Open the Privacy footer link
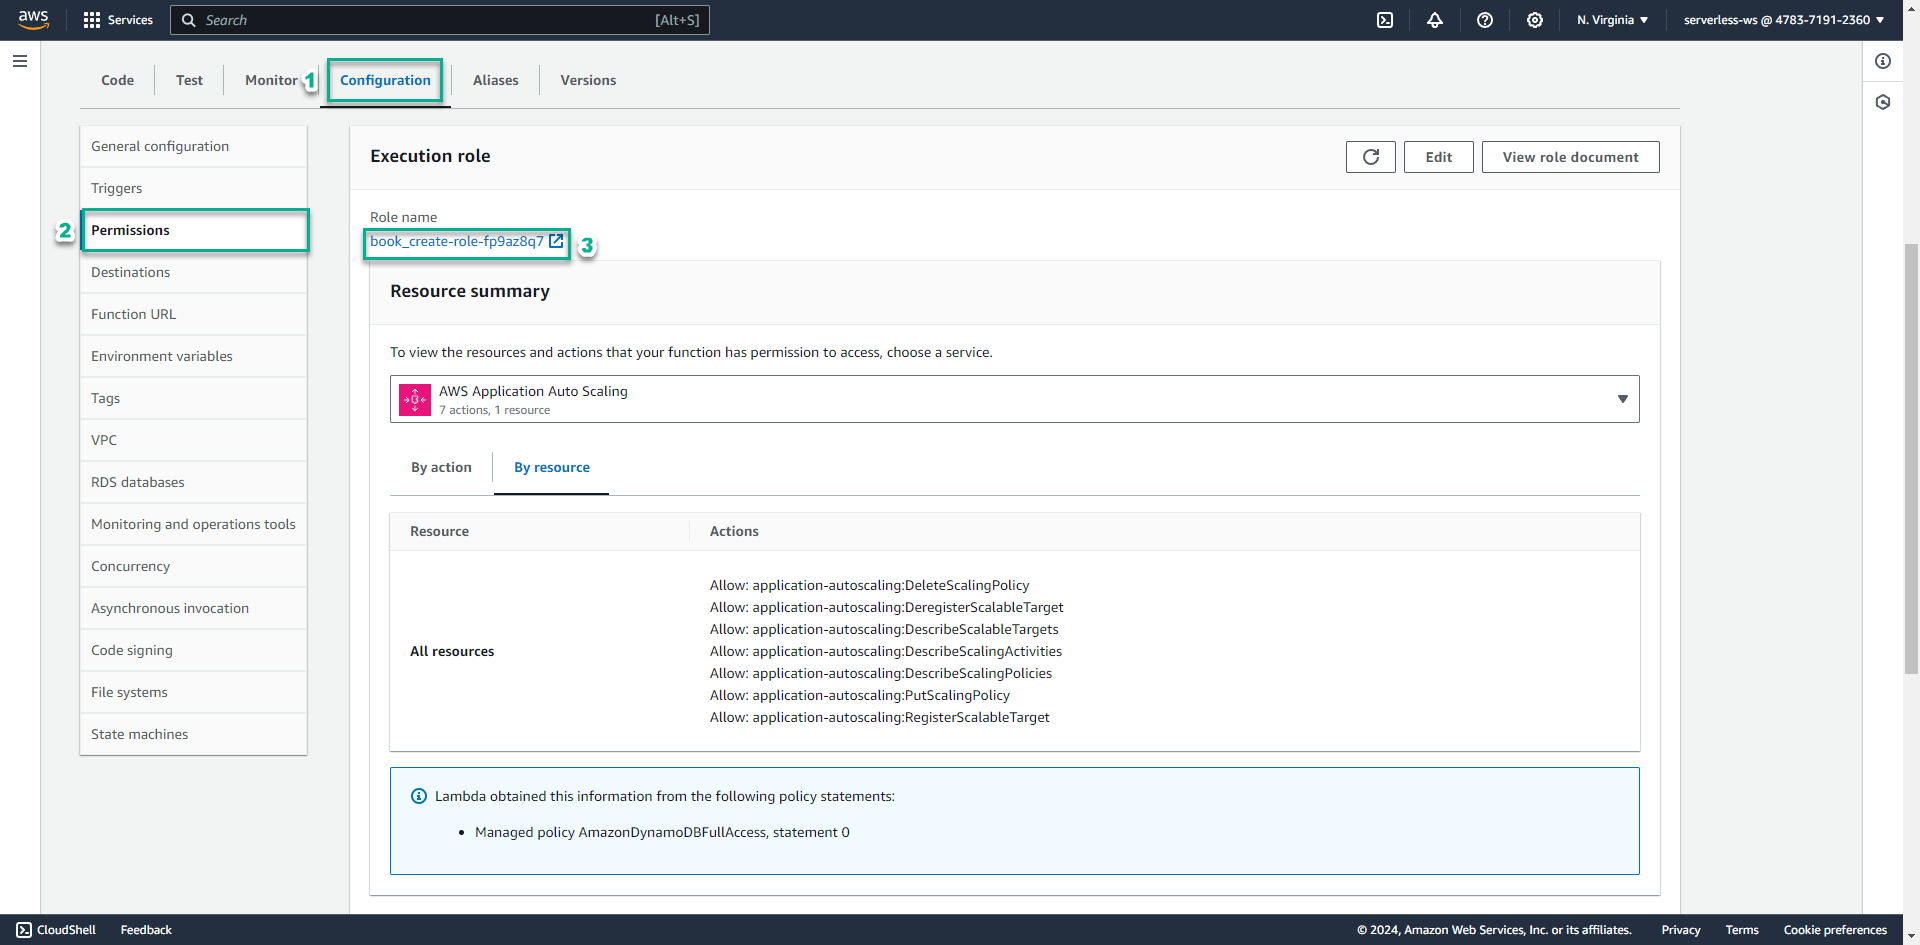1920x945 pixels. click(1681, 930)
